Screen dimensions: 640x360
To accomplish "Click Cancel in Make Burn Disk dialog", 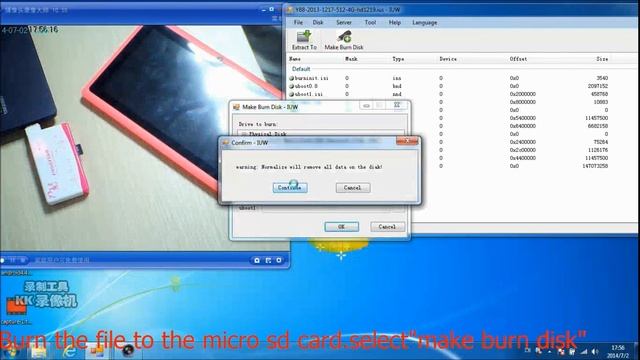I will pos(387,227).
